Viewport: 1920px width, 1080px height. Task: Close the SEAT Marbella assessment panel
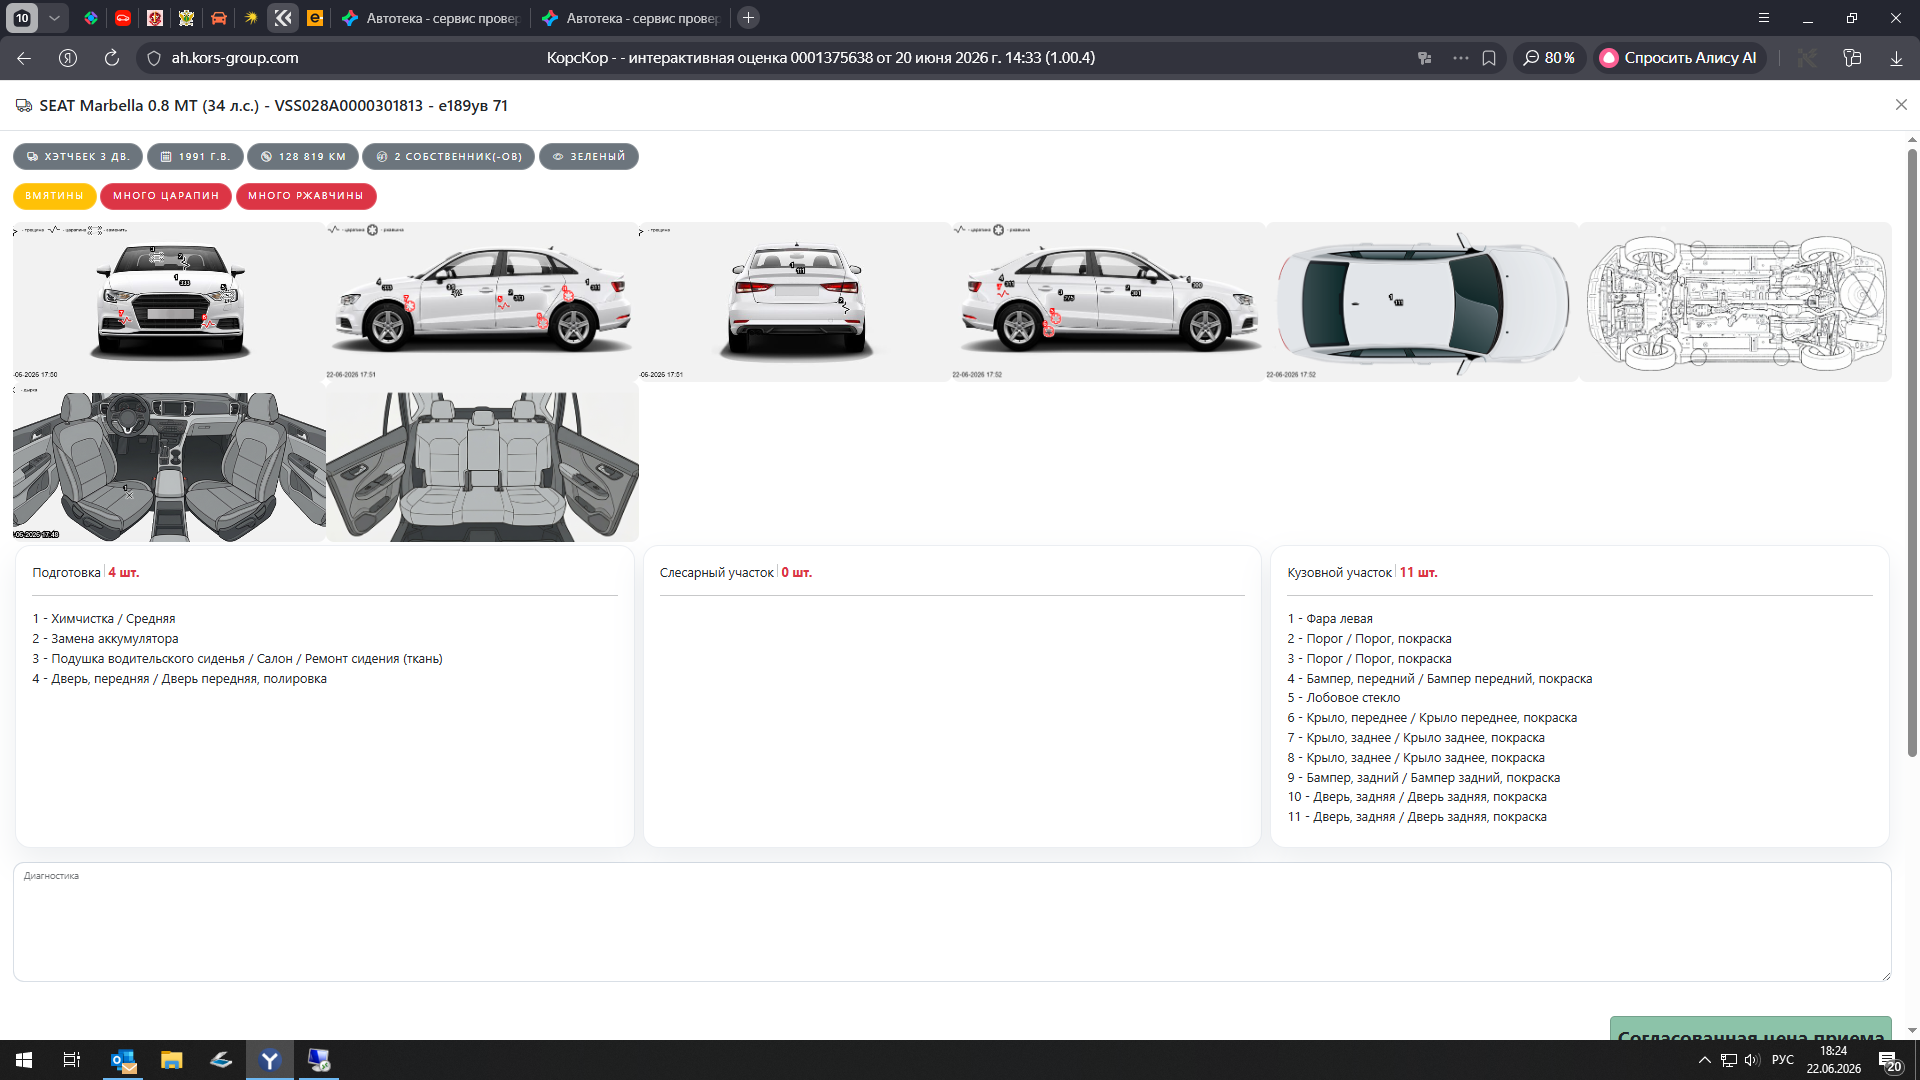1901,105
